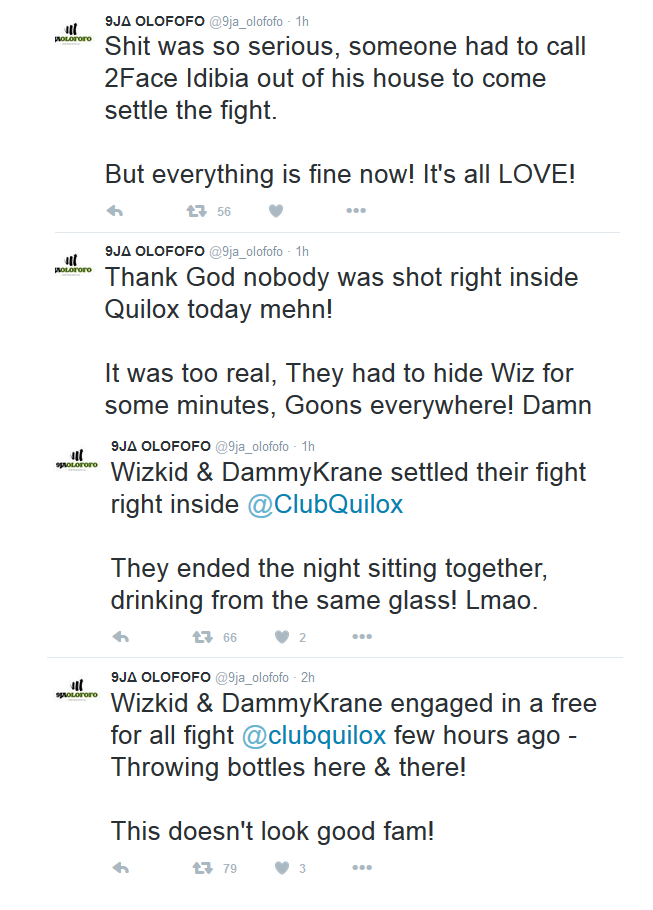Retweet the tweet showing 56 retweets
This screenshot has height=910, width=653.
(198, 211)
